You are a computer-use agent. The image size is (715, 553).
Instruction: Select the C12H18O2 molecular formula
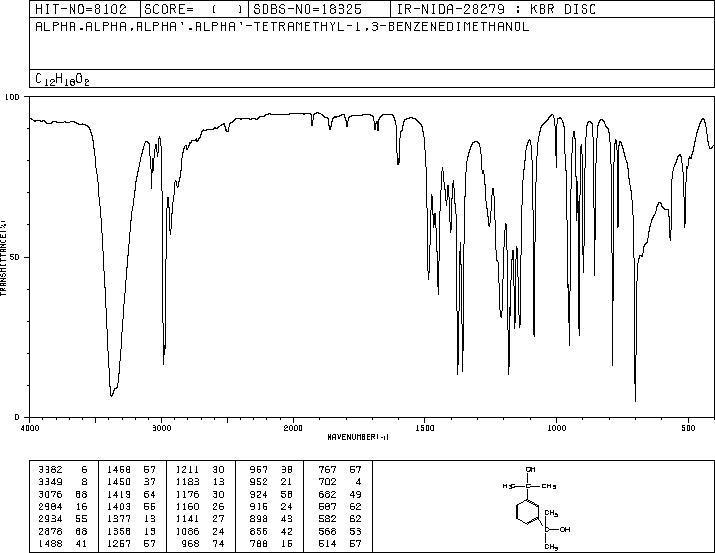(x=62, y=79)
